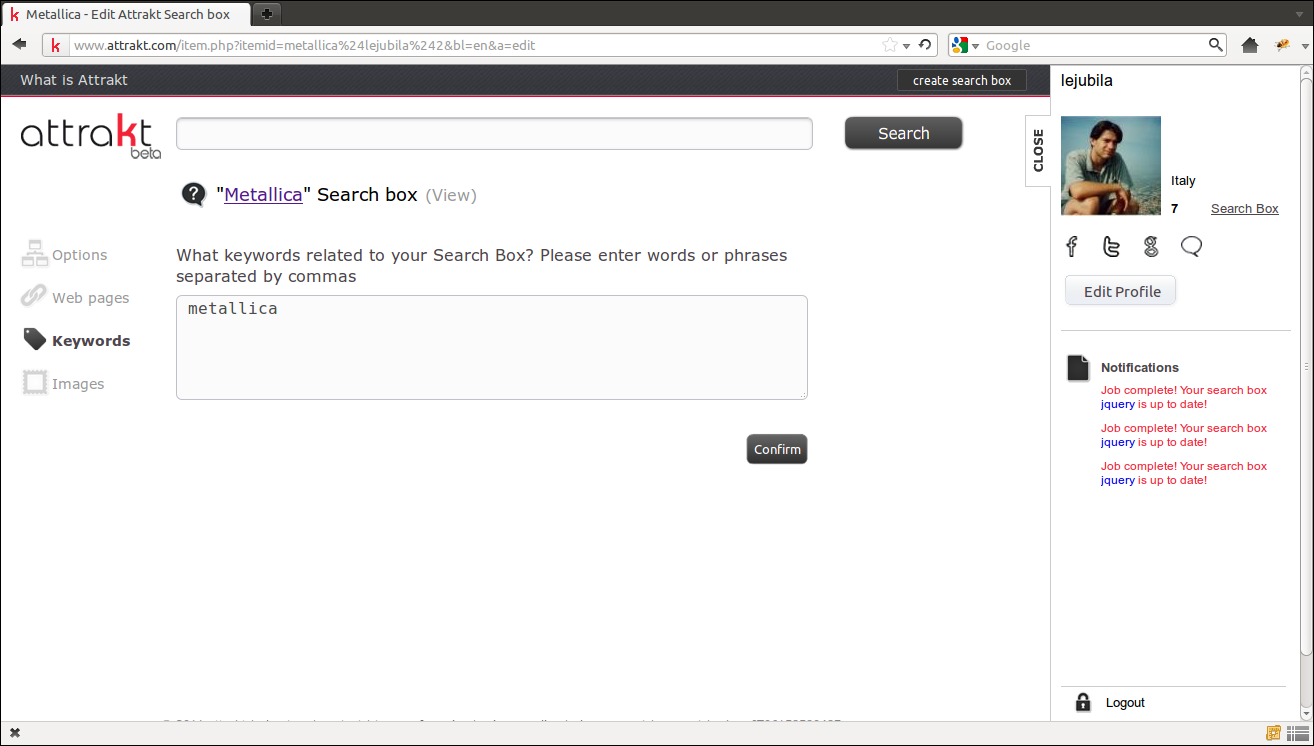Click the attrakt site favicon in URL bar
Viewport: 1314px width, 746px height.
pos(56,45)
